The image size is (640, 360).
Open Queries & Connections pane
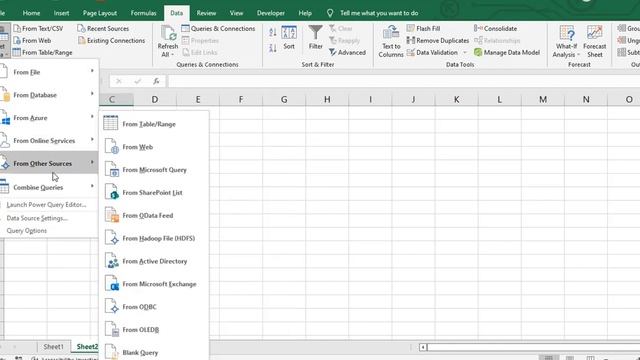(x=218, y=29)
